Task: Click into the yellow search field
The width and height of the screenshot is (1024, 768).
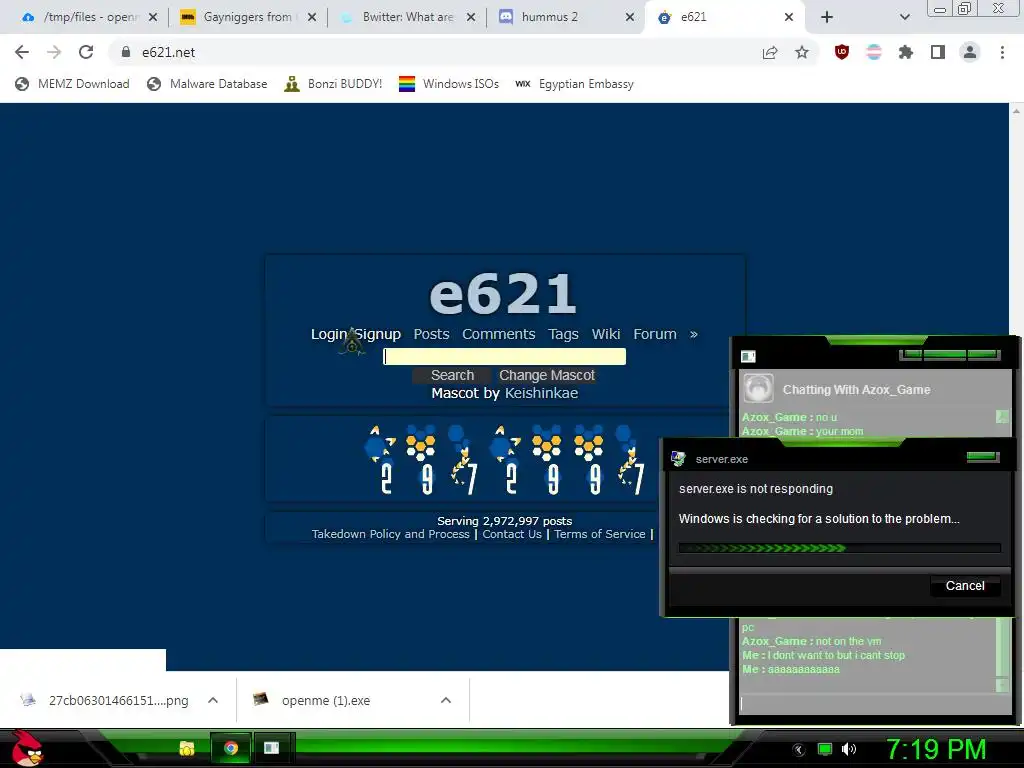Action: tap(504, 356)
